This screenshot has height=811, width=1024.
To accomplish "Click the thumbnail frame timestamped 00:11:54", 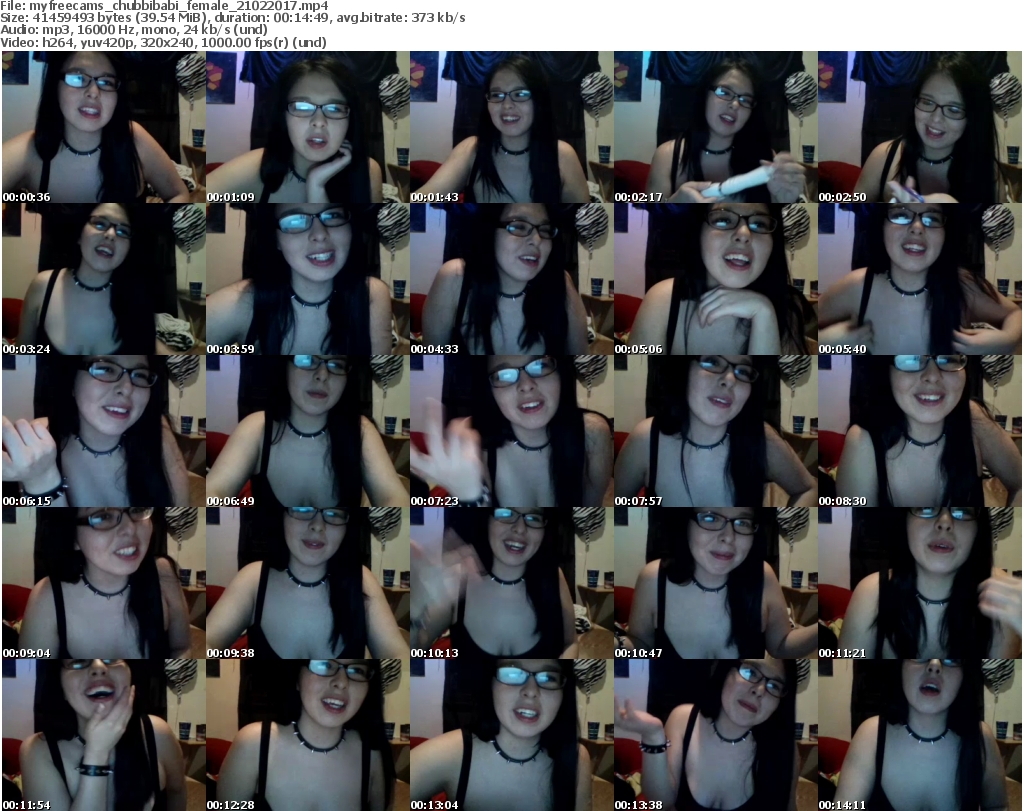I will [104, 735].
